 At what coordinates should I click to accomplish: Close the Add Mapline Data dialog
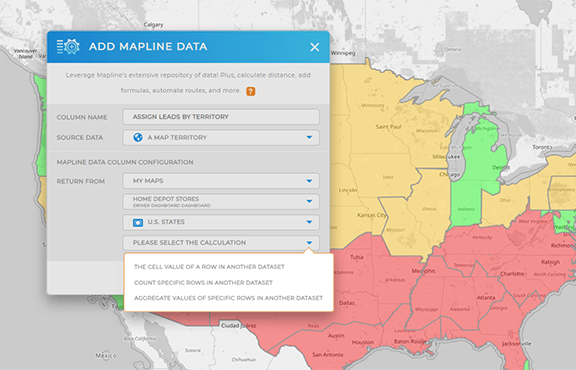314,47
